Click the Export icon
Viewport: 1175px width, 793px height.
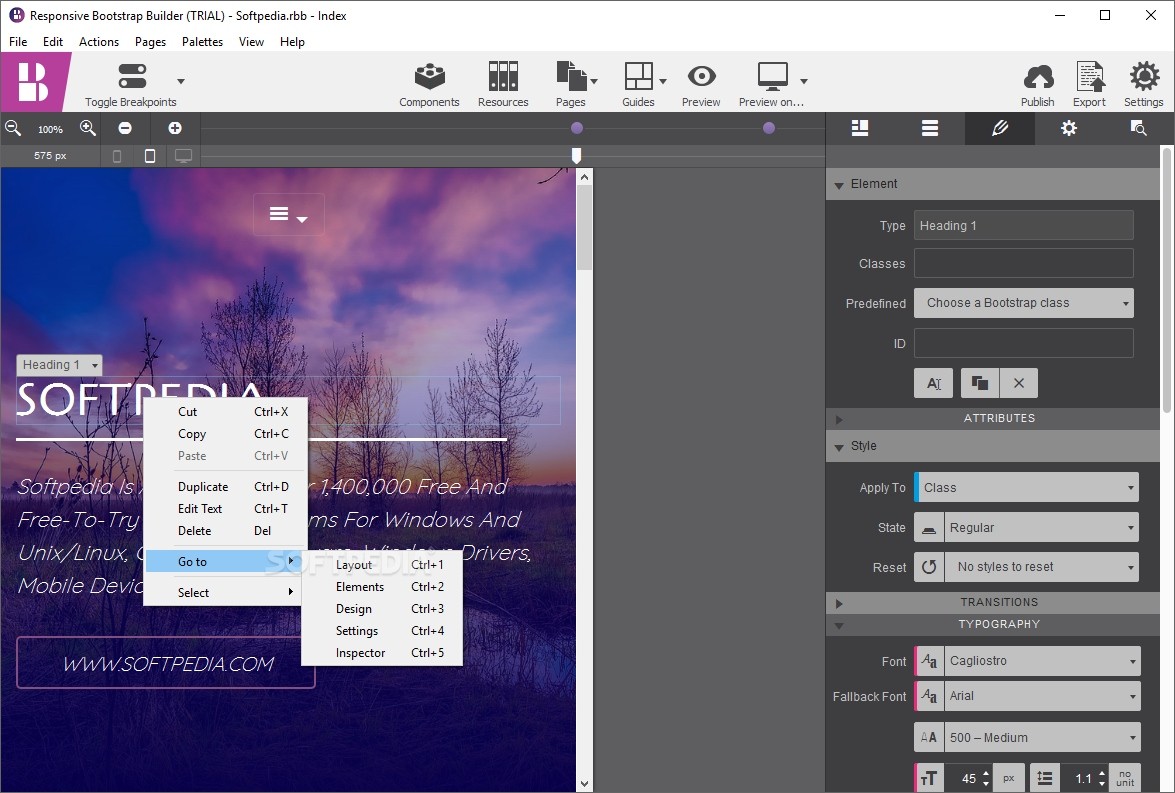click(1090, 76)
